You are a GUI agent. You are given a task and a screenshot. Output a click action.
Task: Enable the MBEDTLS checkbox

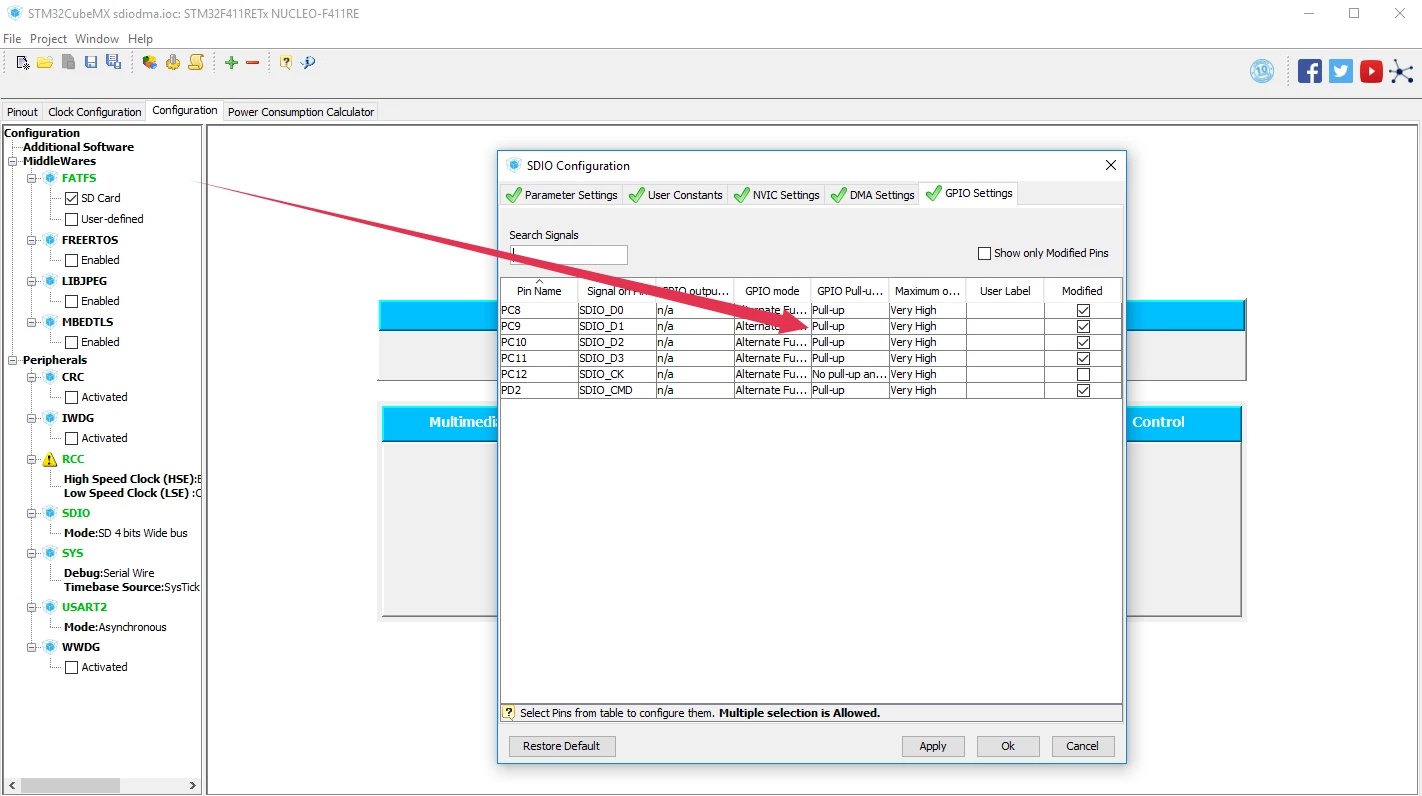71,342
